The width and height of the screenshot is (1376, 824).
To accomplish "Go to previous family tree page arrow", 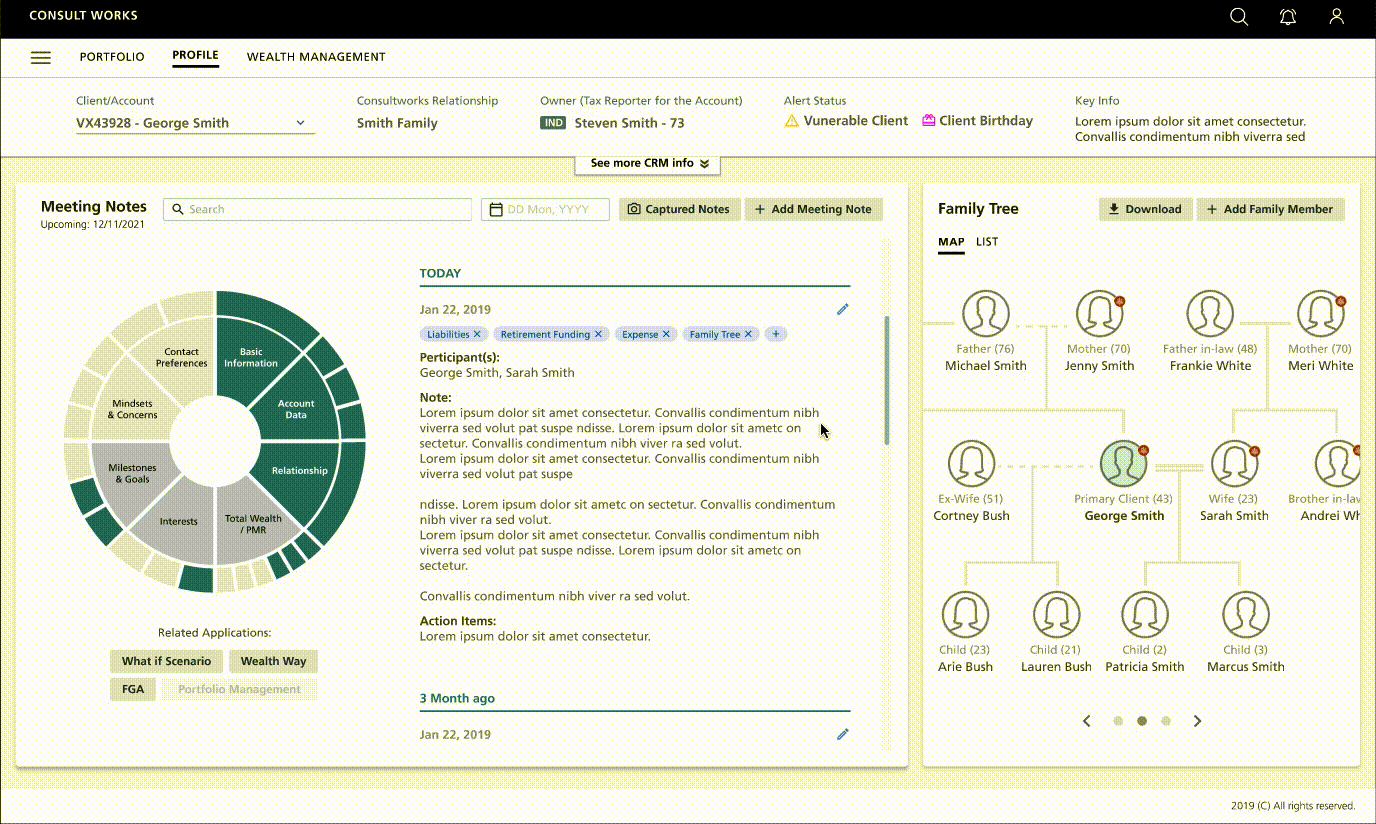I will coord(1087,721).
